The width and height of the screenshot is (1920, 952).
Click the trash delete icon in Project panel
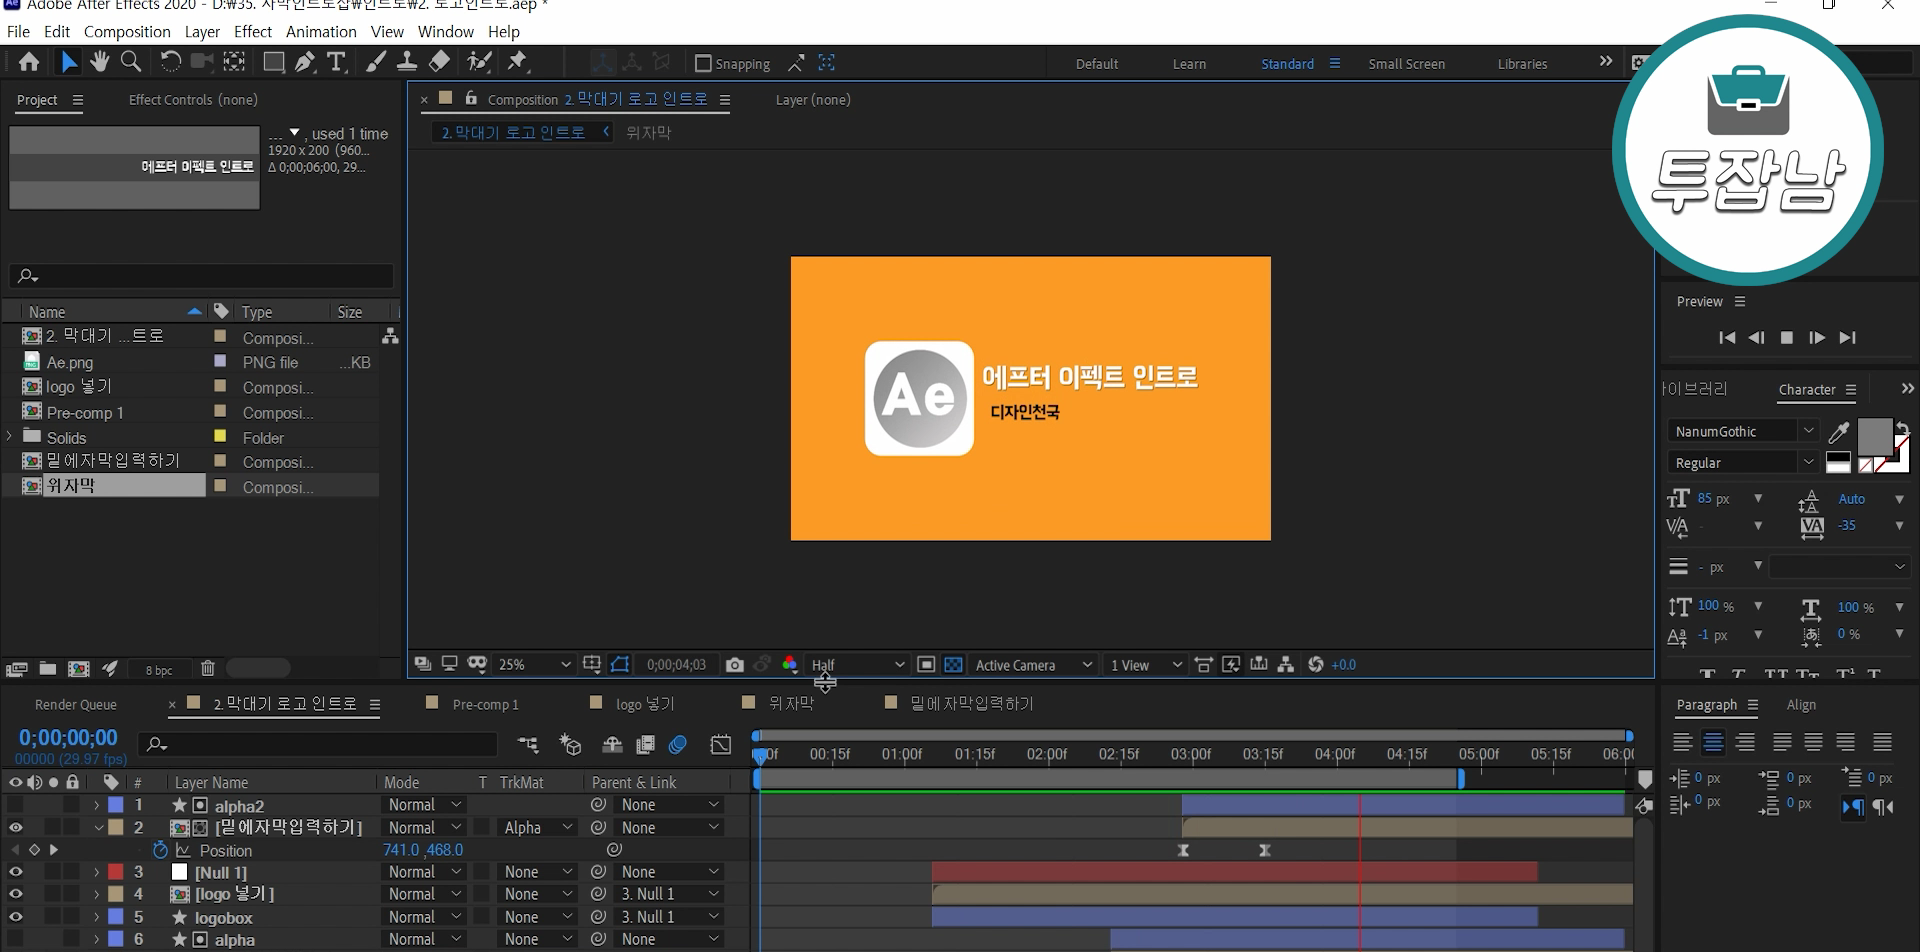pyautogui.click(x=207, y=669)
